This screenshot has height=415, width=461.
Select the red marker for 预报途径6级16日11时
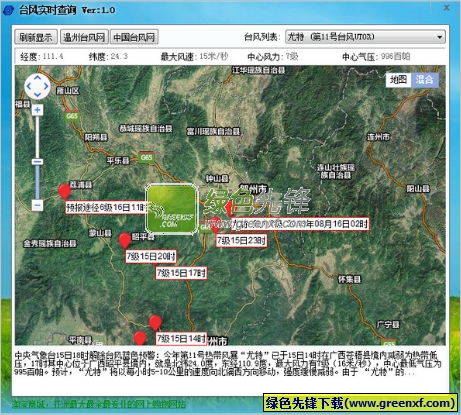click(x=64, y=192)
